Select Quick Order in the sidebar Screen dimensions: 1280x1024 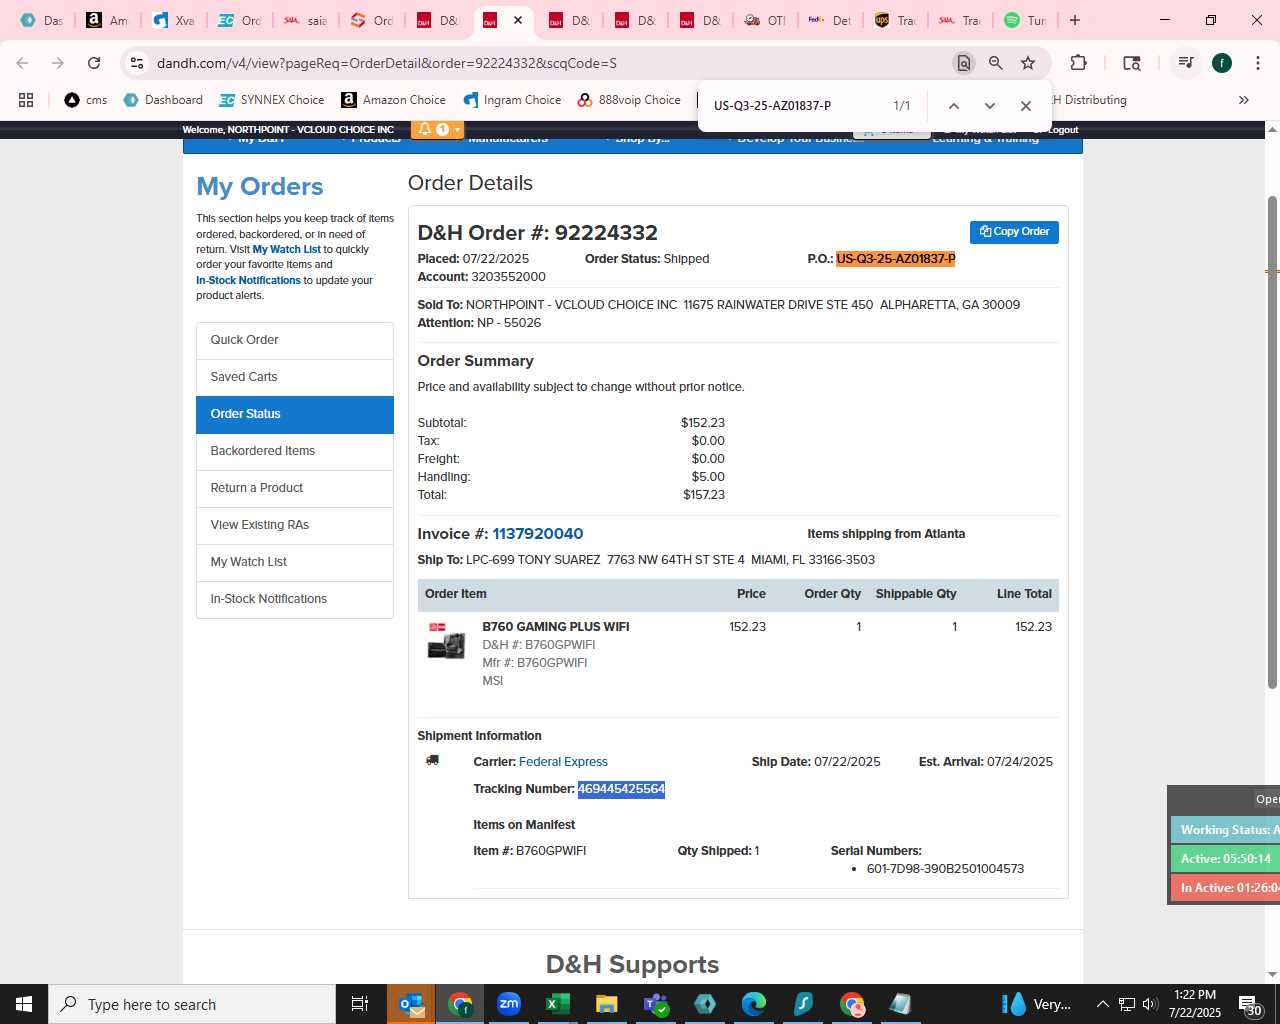[295, 340]
